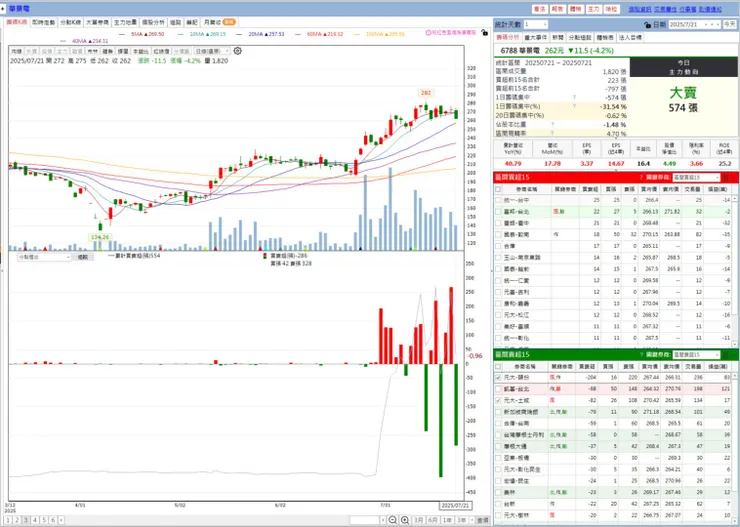
Task: Click page number 3 below the chart
Action: (25, 520)
